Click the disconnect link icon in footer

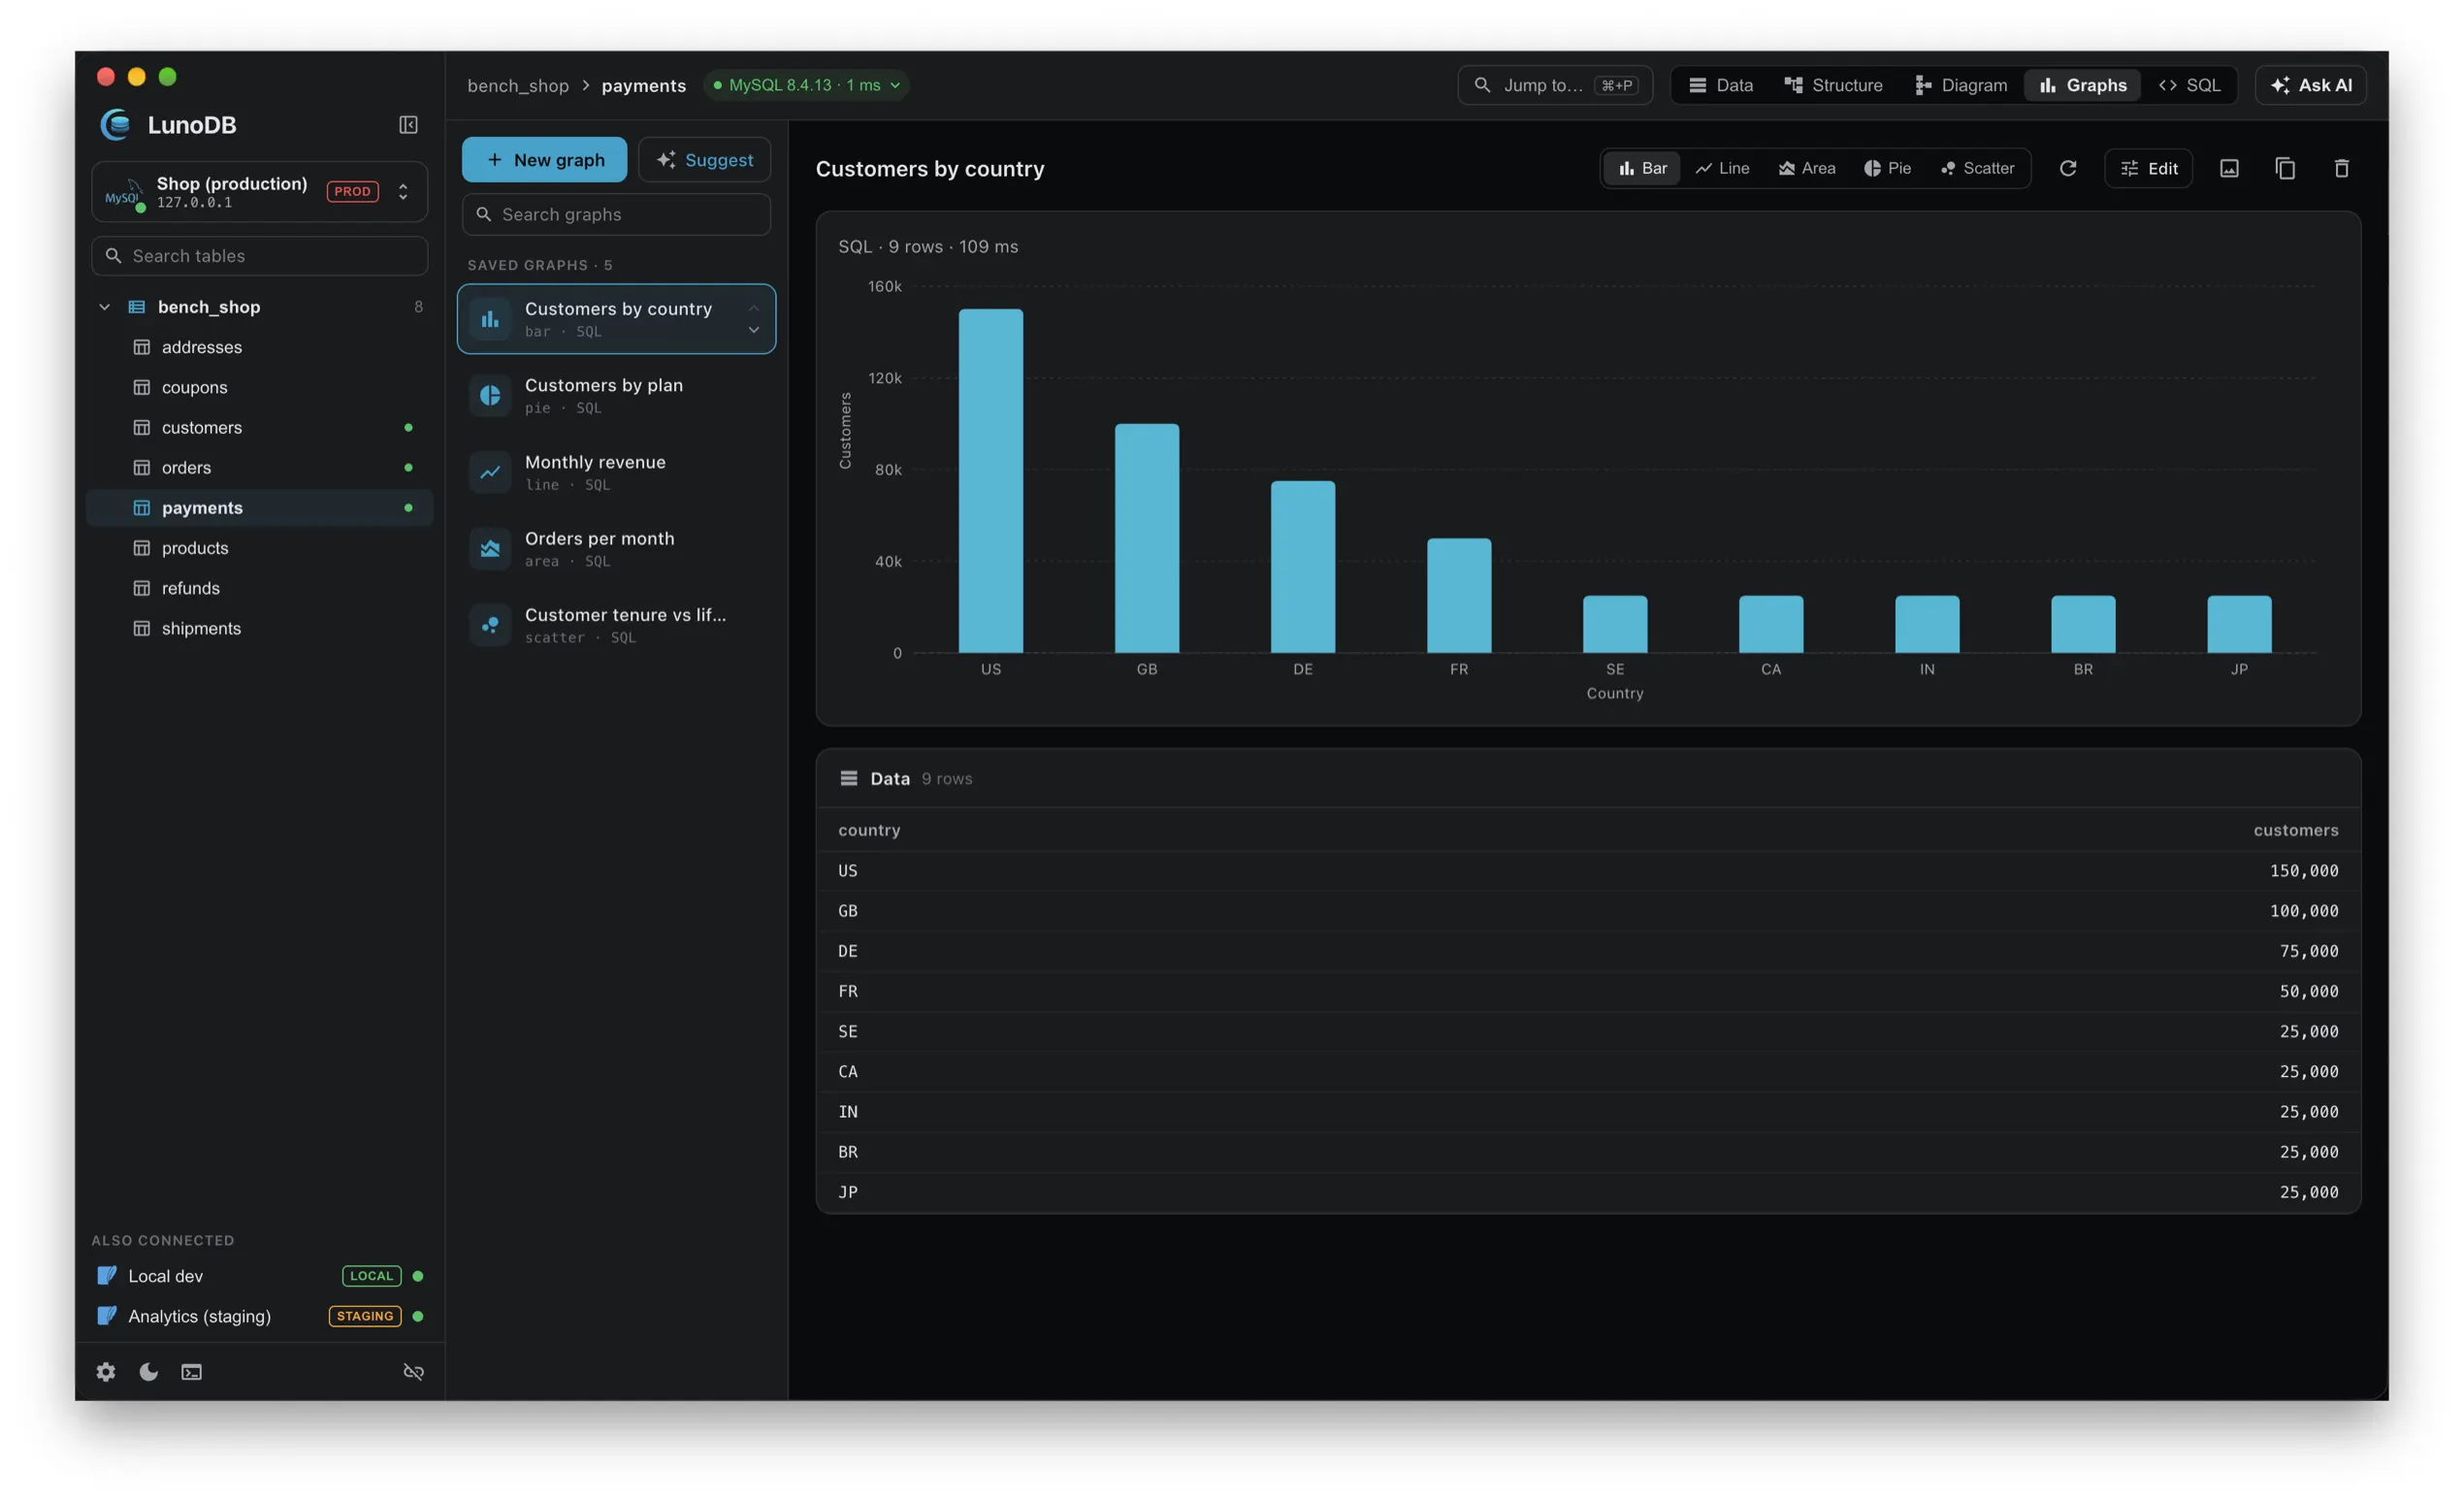[x=413, y=1372]
